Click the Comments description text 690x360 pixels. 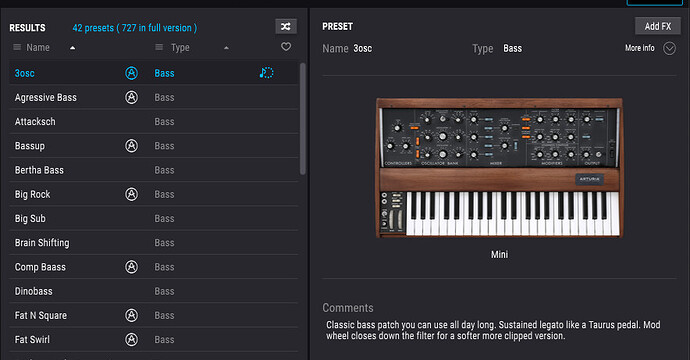pyautogui.click(x=493, y=330)
